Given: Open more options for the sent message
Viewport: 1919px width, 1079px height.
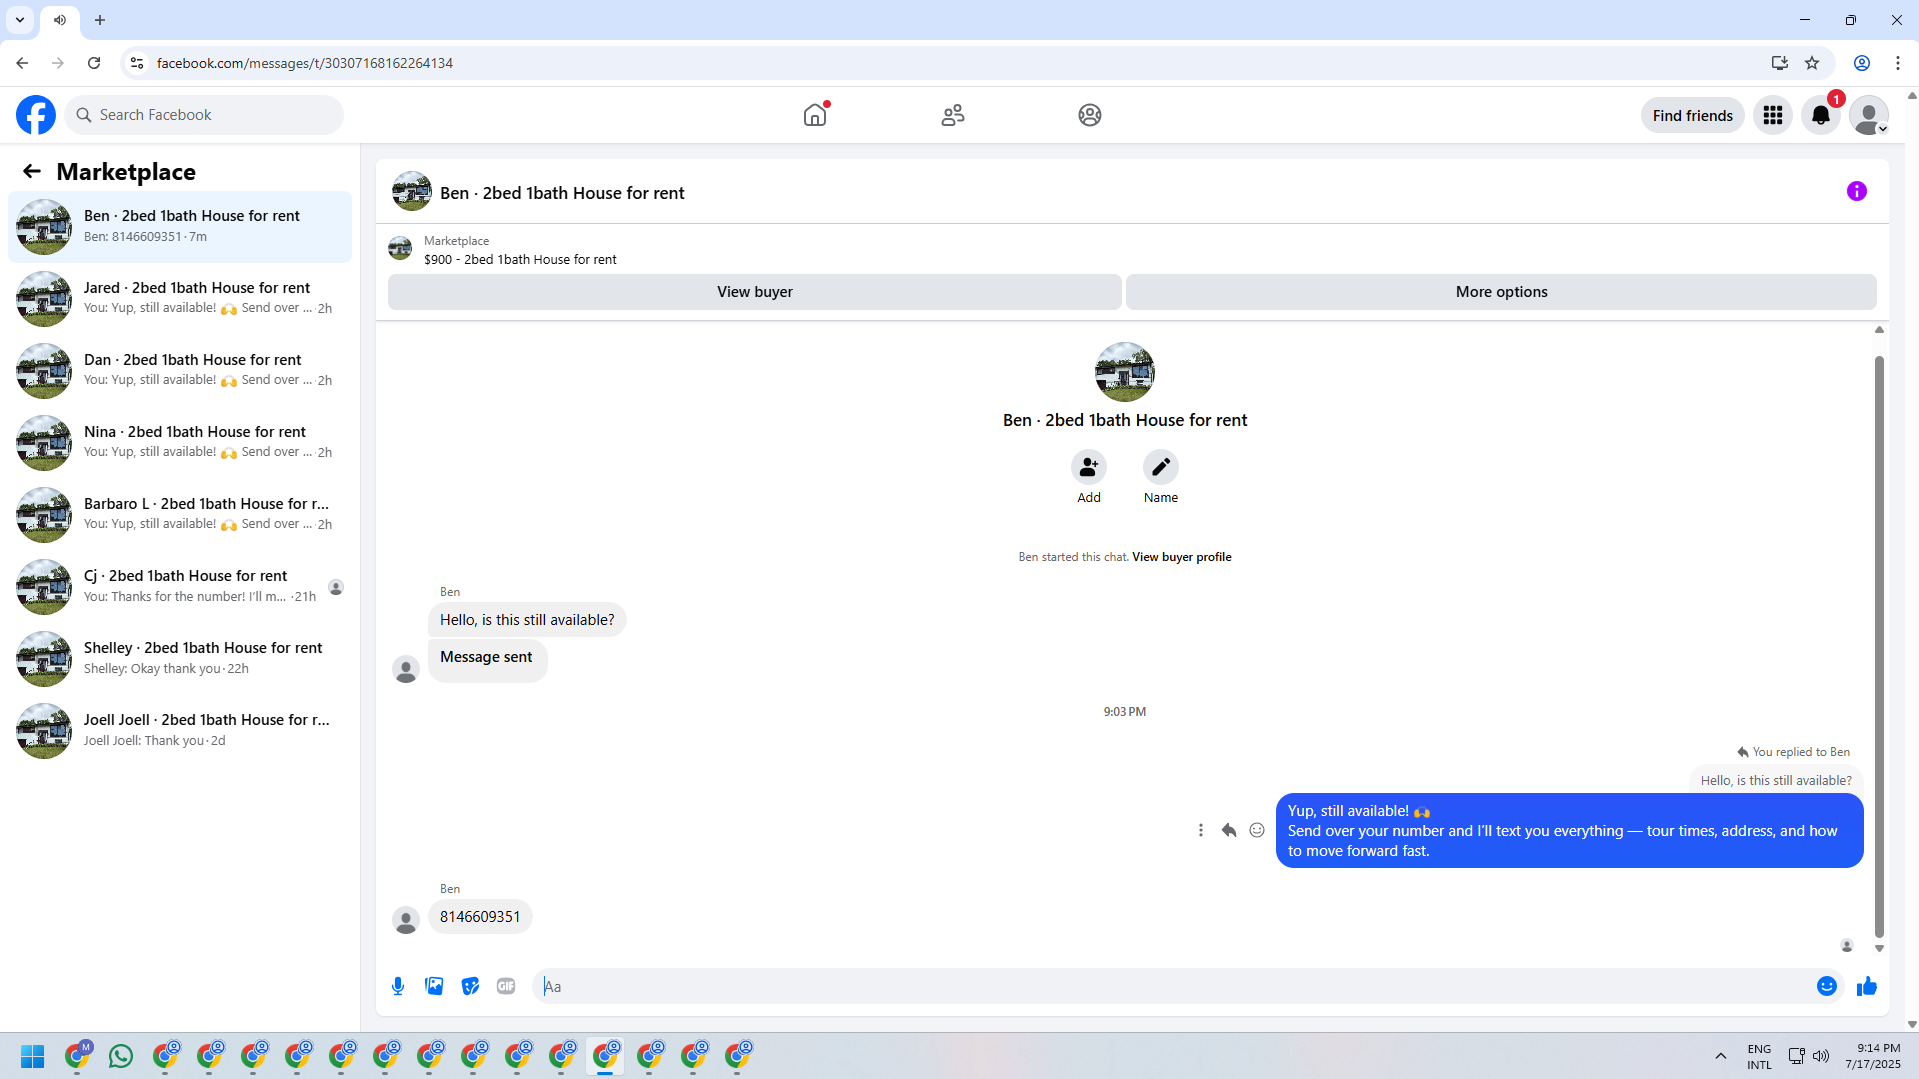Looking at the screenshot, I should coord(1201,830).
